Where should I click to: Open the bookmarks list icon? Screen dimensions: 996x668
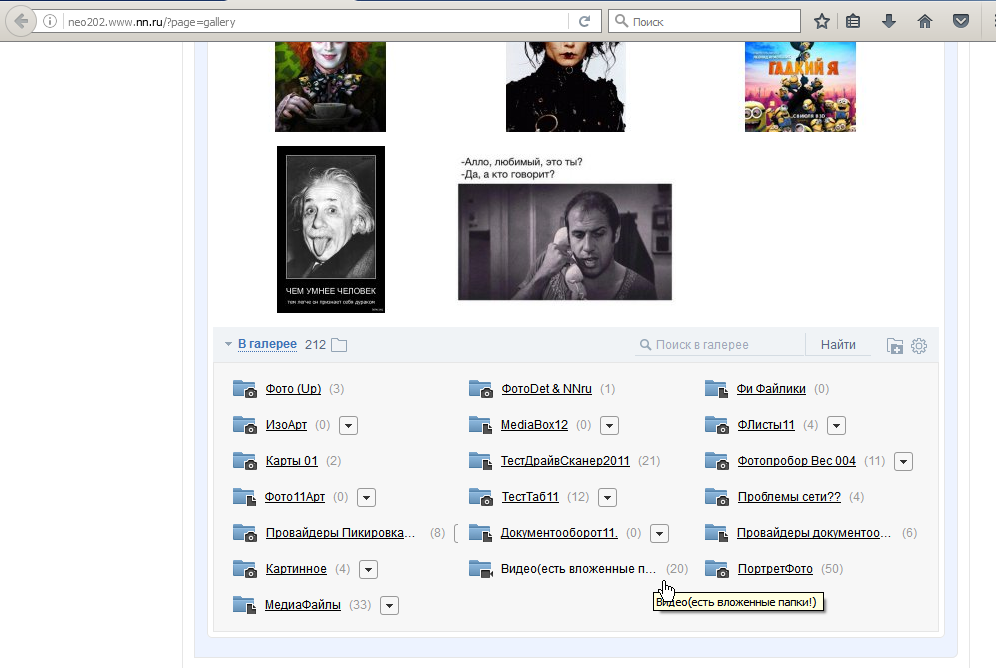pos(853,22)
